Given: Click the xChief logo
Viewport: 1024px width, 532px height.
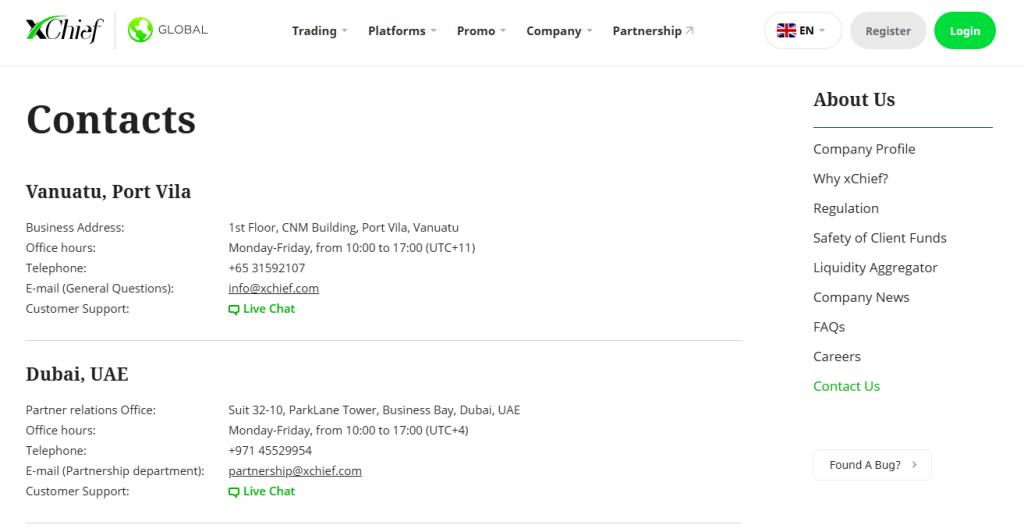Looking at the screenshot, I should [64, 30].
